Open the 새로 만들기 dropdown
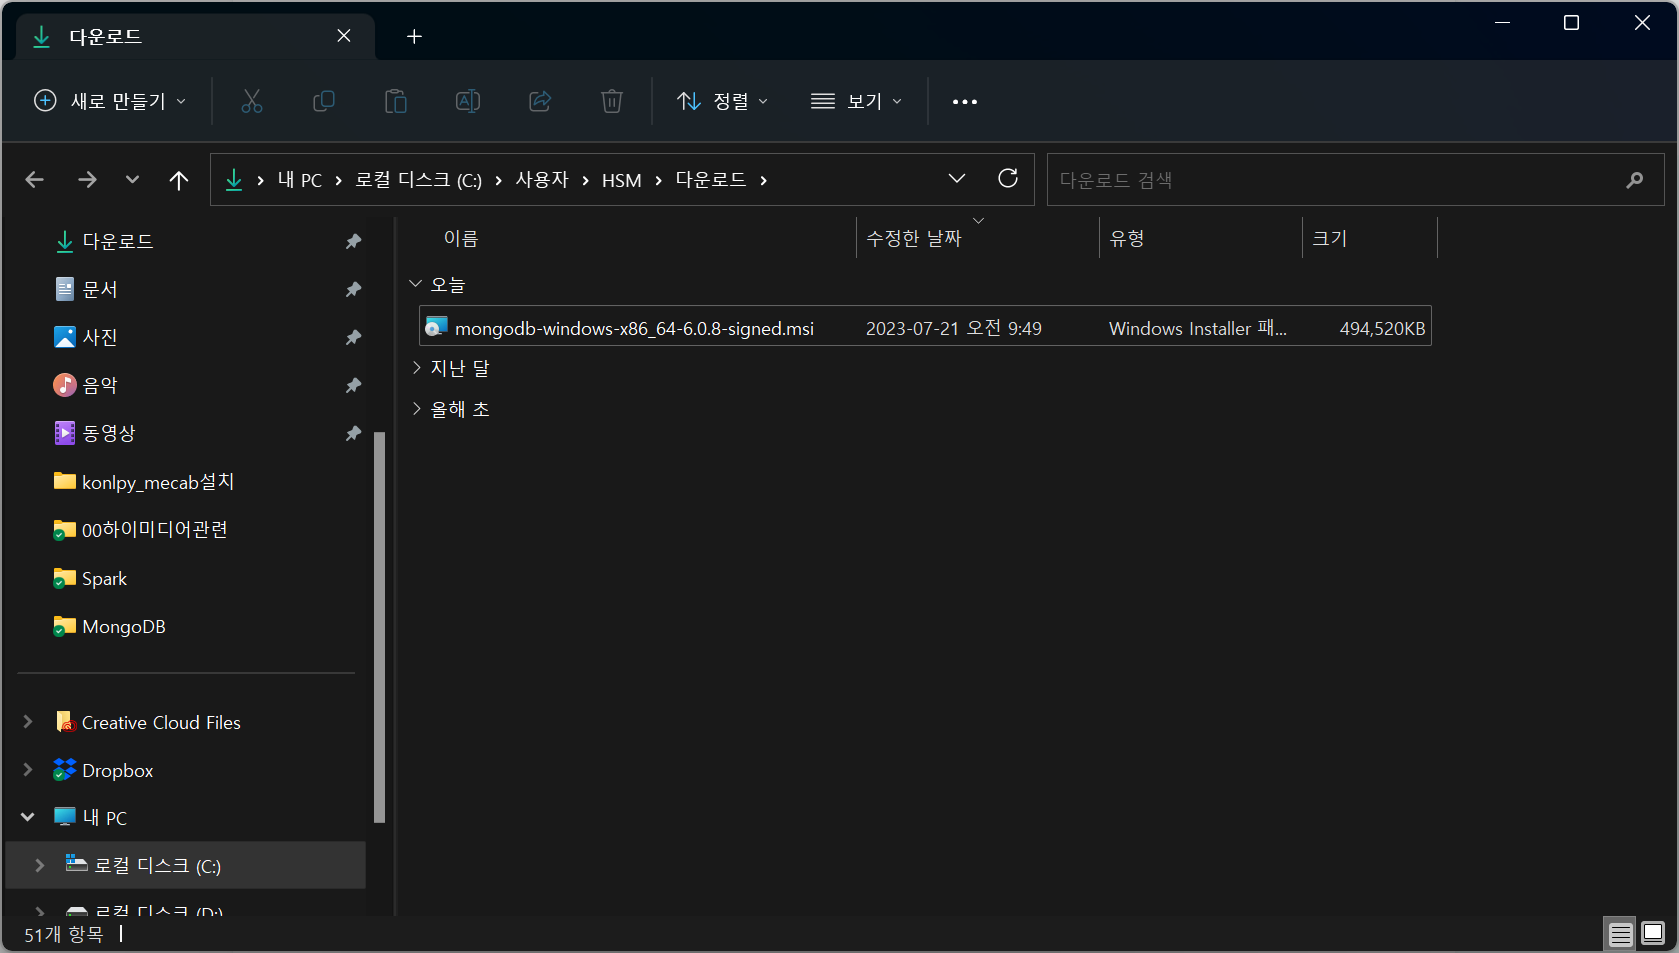 pyautogui.click(x=110, y=101)
